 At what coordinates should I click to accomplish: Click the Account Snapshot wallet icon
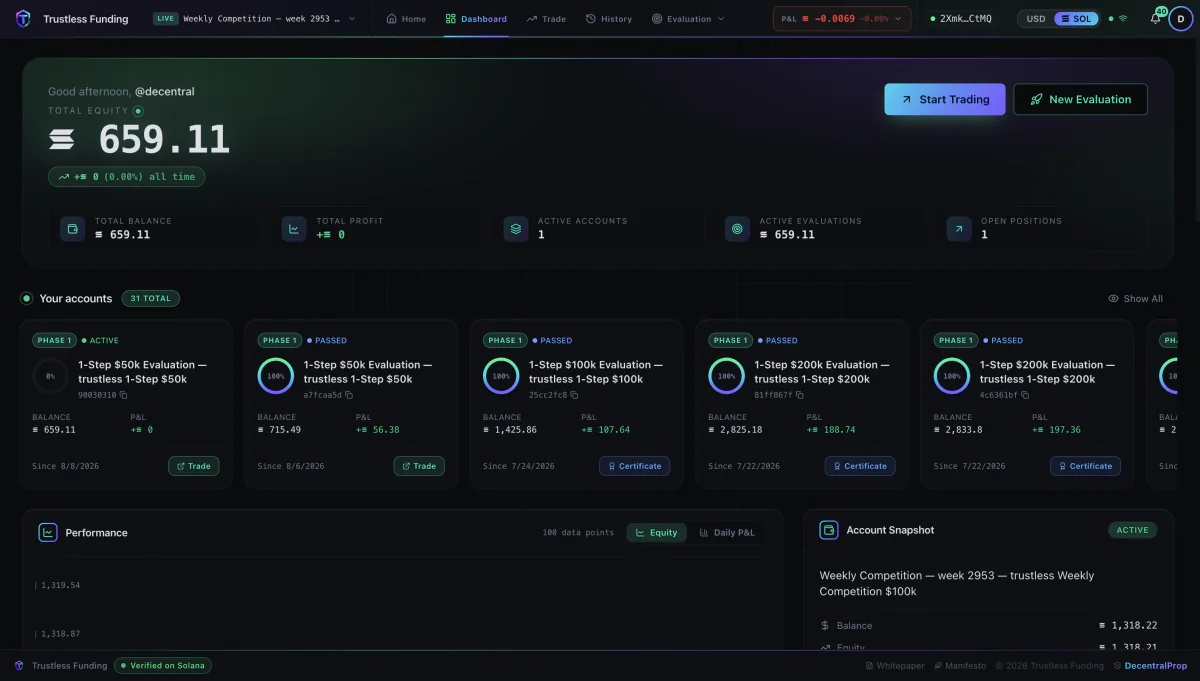[x=828, y=530]
